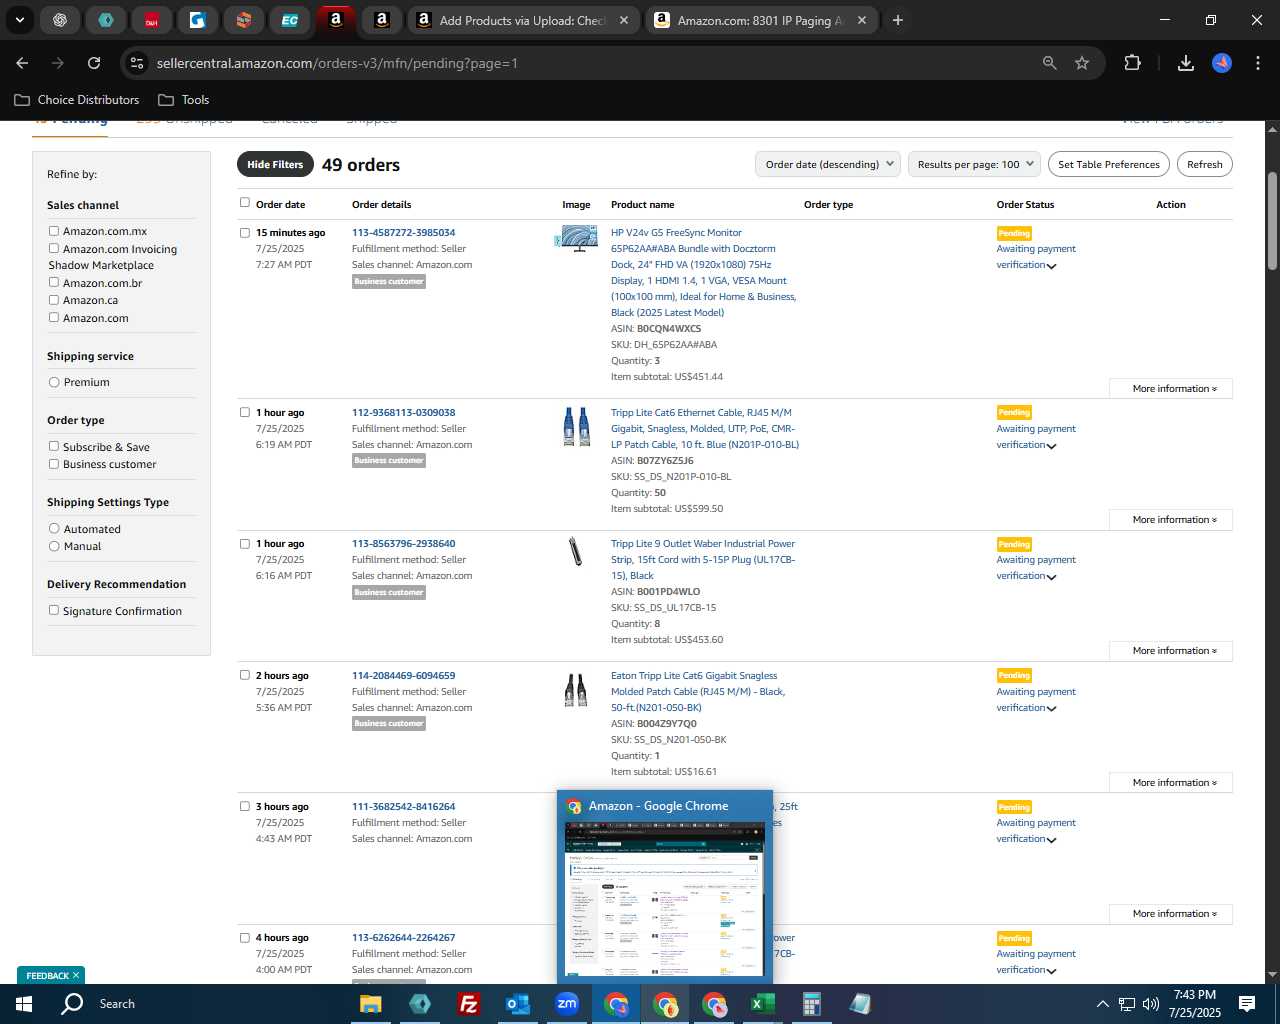The image size is (1280, 1024).
Task: Select Automated shipping settings radio
Action: (x=54, y=529)
